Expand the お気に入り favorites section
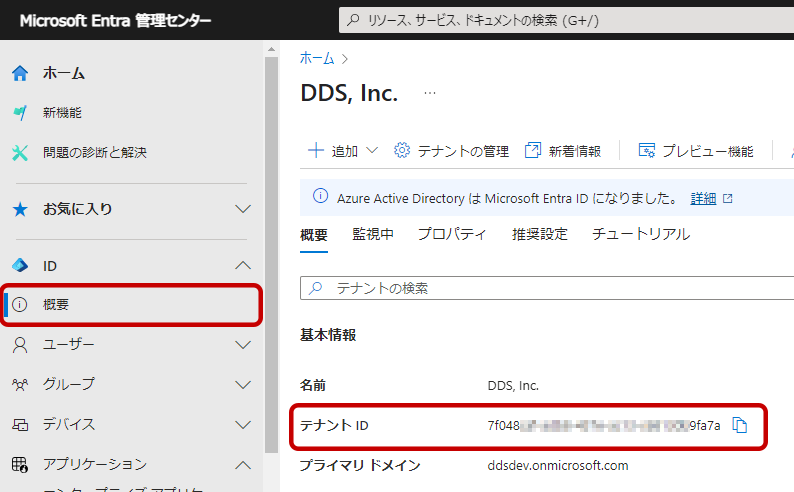 tap(242, 209)
